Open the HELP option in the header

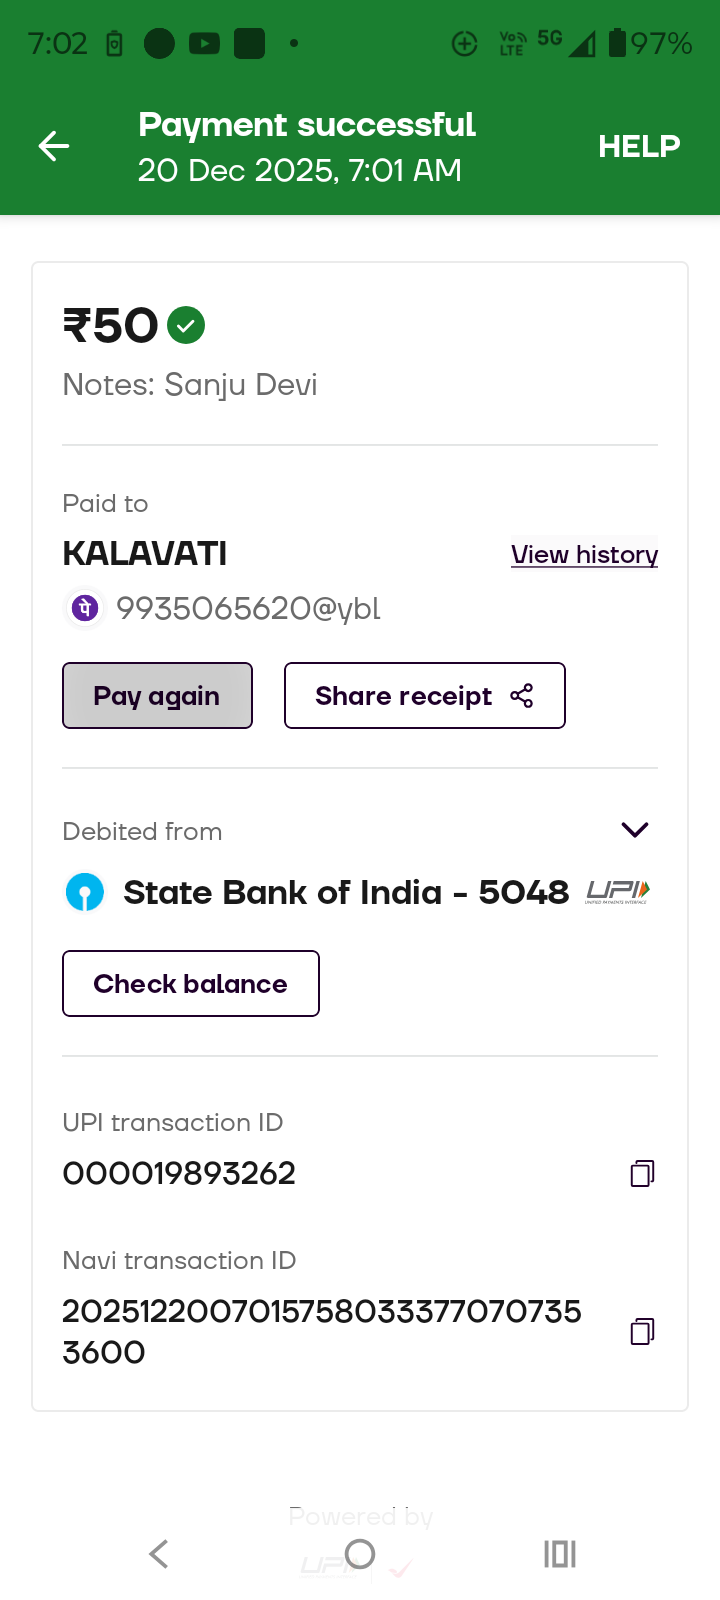point(639,146)
